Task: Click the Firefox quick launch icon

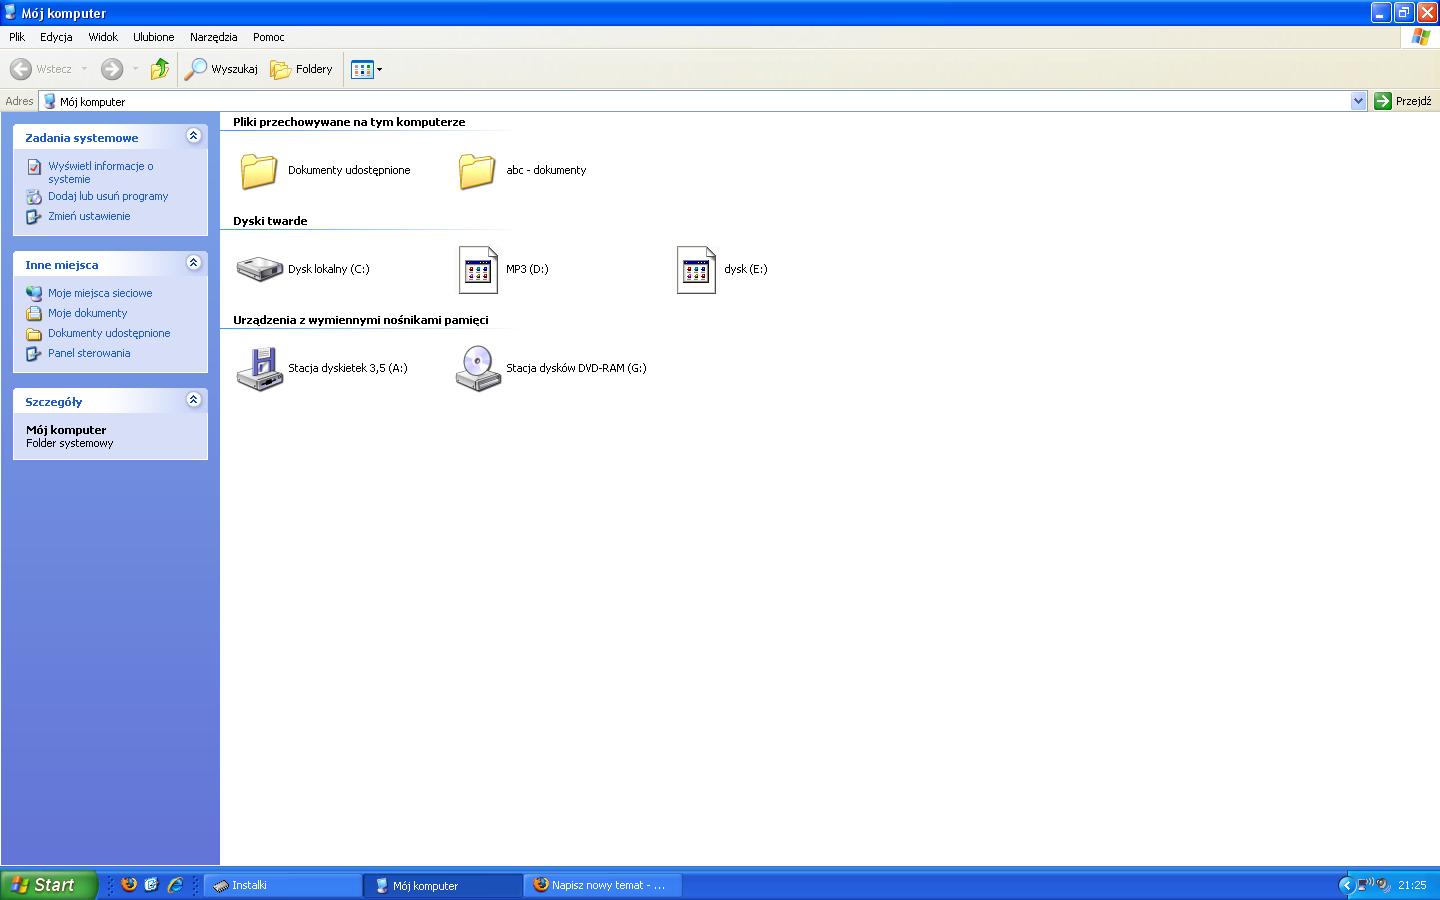Action: tap(129, 885)
